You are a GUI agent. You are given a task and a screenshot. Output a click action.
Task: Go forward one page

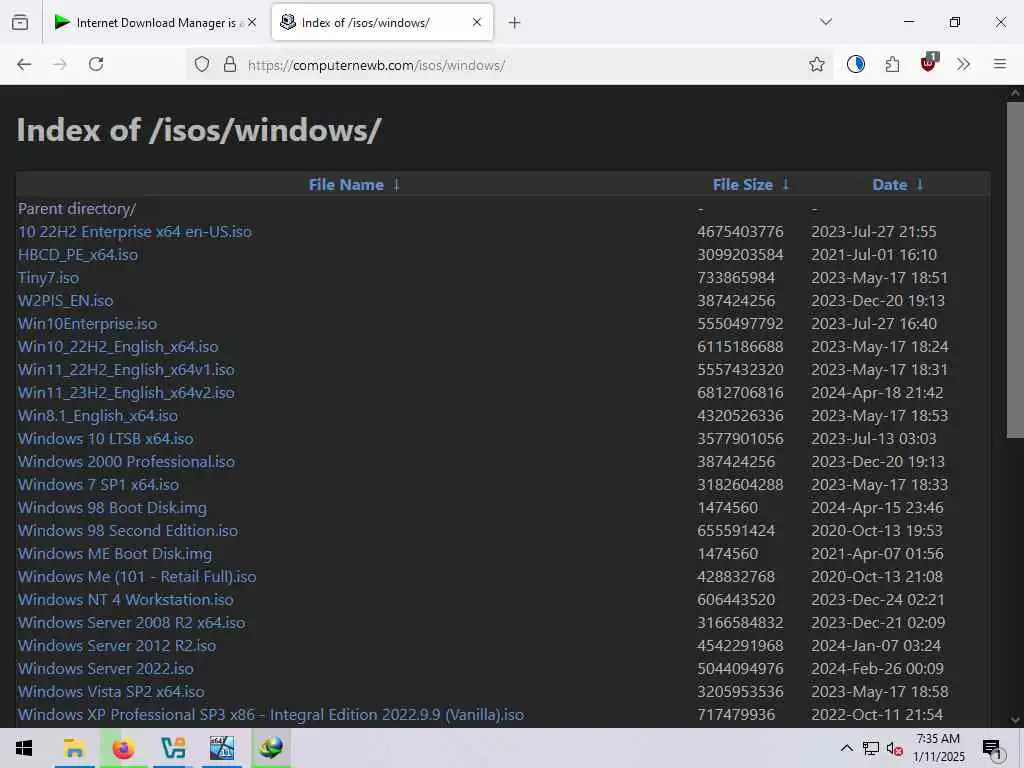tap(60, 64)
